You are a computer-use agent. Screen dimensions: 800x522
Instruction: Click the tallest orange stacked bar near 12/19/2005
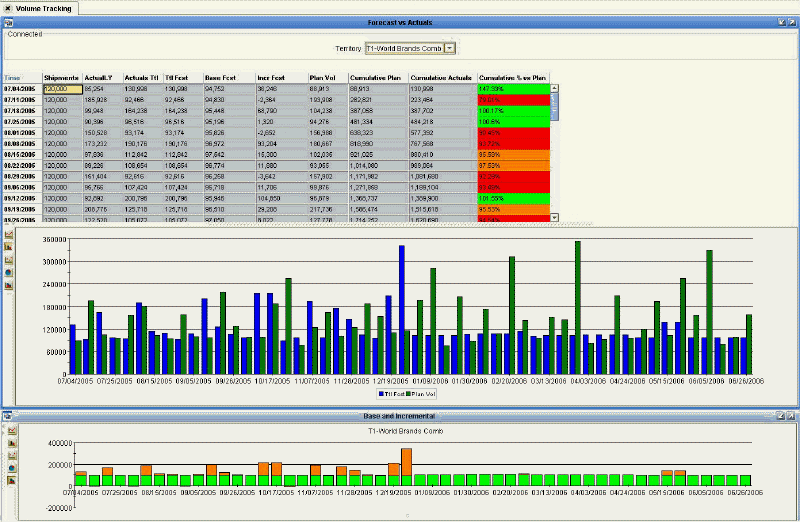click(x=407, y=462)
